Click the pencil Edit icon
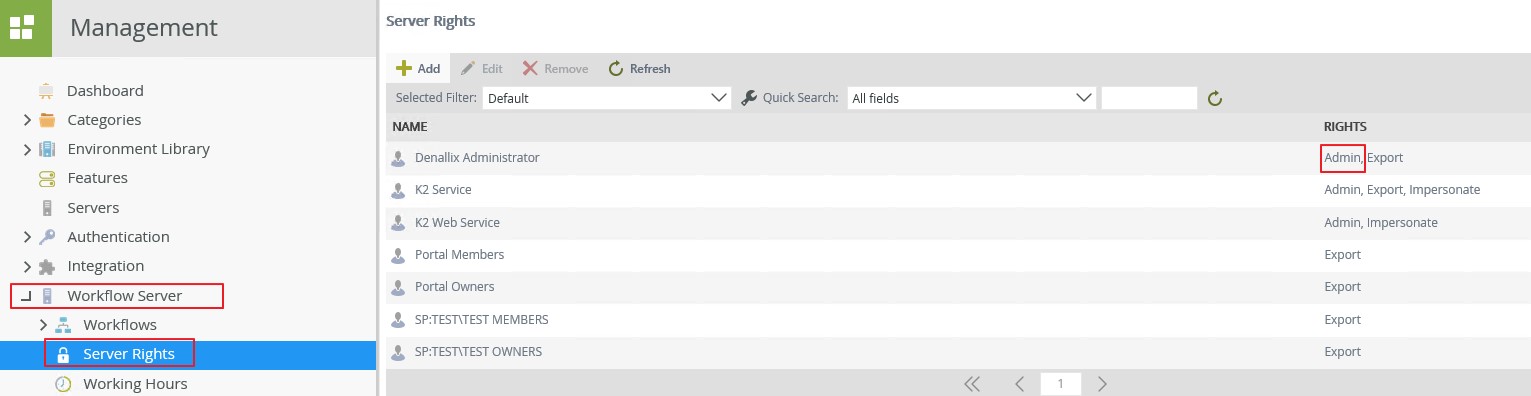1531x396 pixels. pos(468,69)
